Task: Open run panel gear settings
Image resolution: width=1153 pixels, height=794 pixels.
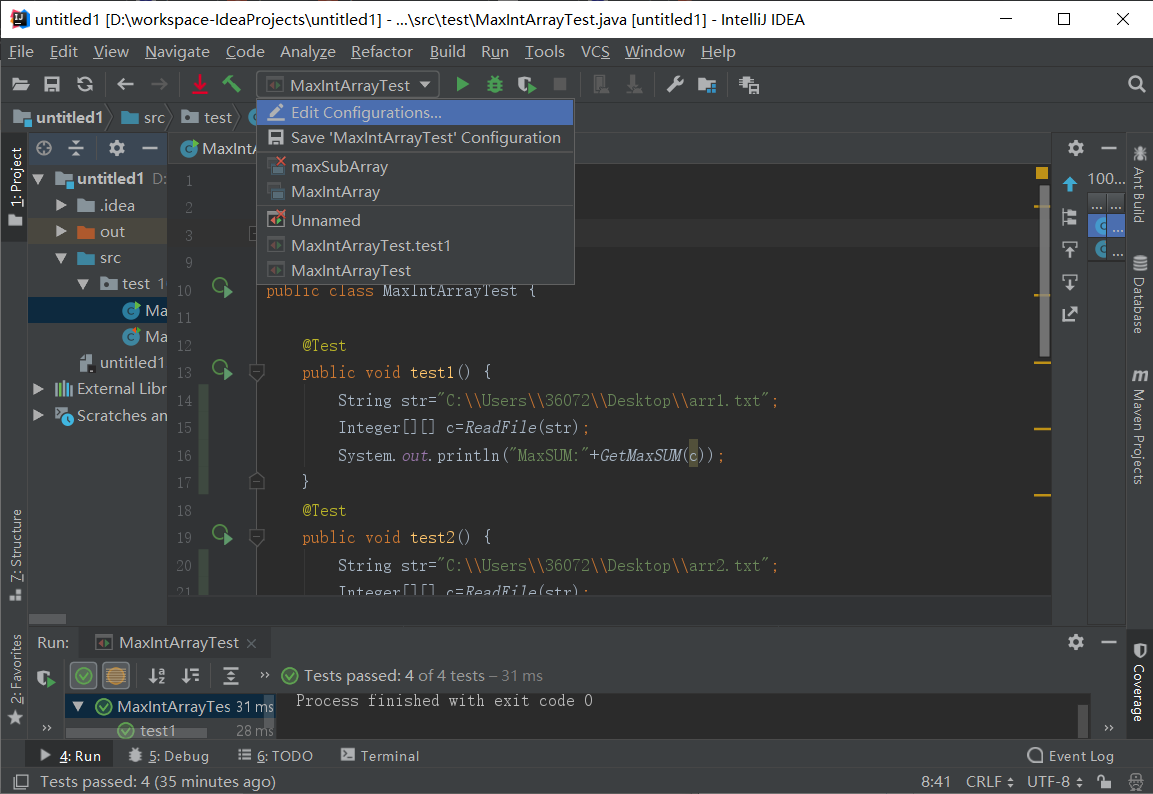Action: (x=1076, y=642)
